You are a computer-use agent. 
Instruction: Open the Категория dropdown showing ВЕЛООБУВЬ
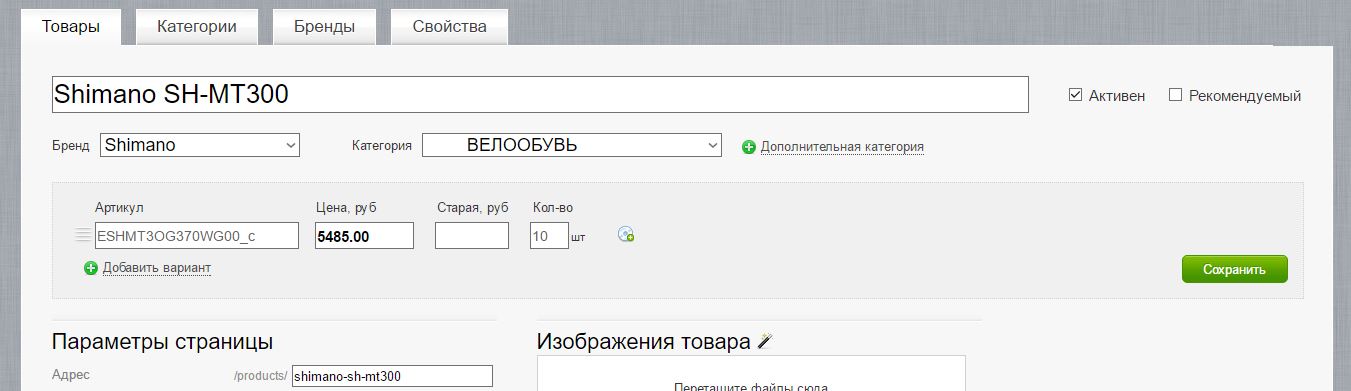point(571,145)
